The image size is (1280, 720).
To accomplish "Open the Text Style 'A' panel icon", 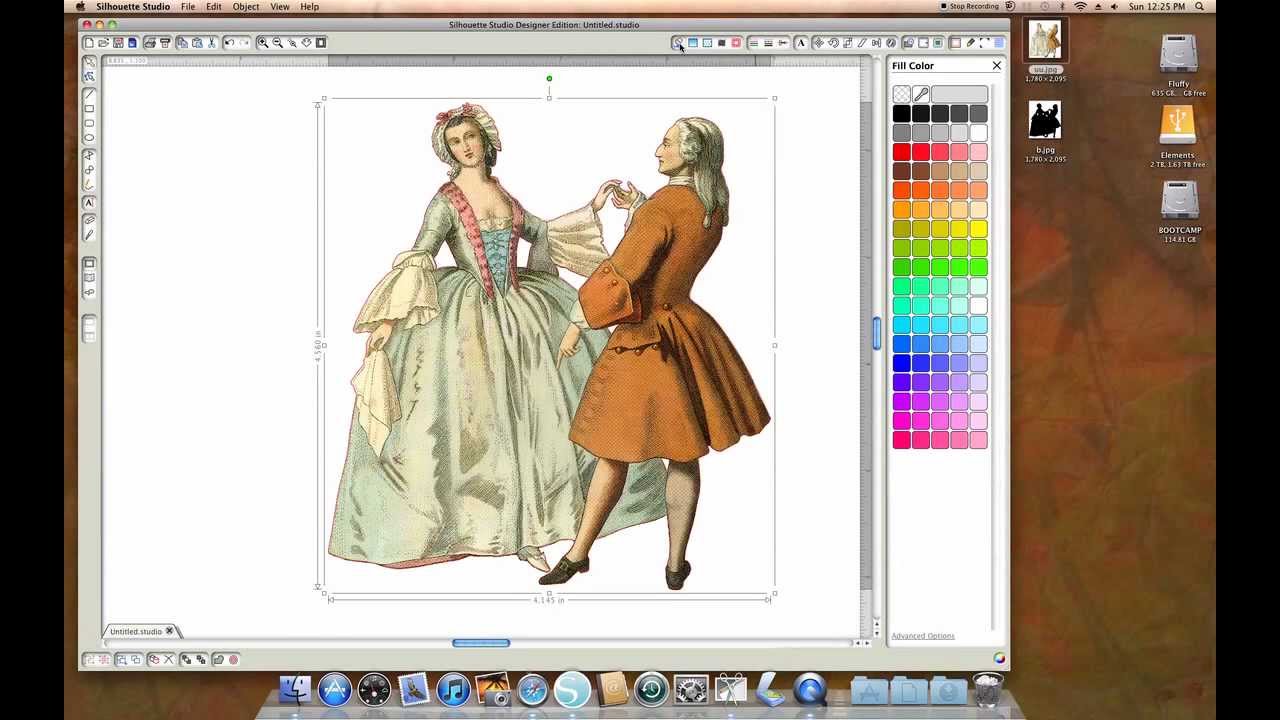I will coord(800,42).
